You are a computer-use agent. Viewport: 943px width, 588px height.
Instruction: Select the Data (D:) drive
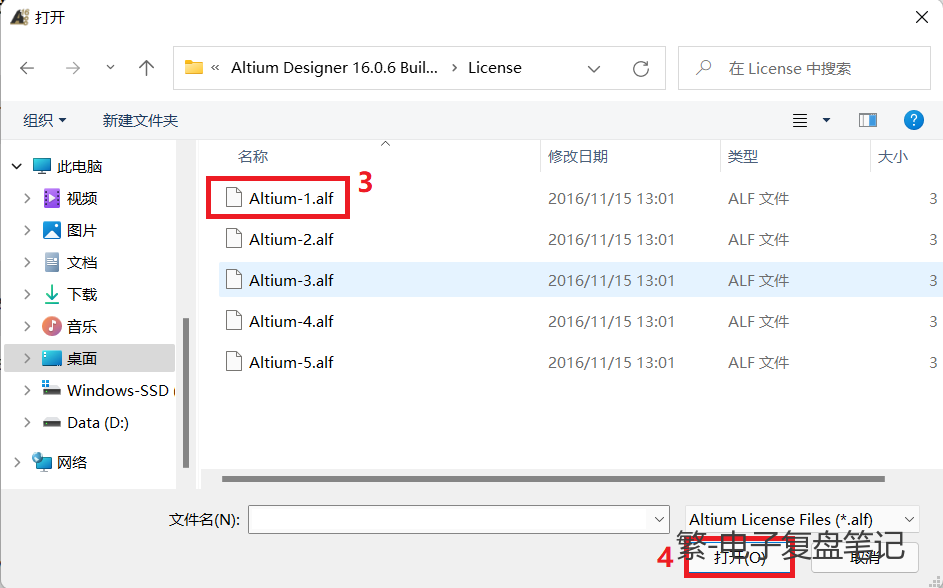coord(98,423)
